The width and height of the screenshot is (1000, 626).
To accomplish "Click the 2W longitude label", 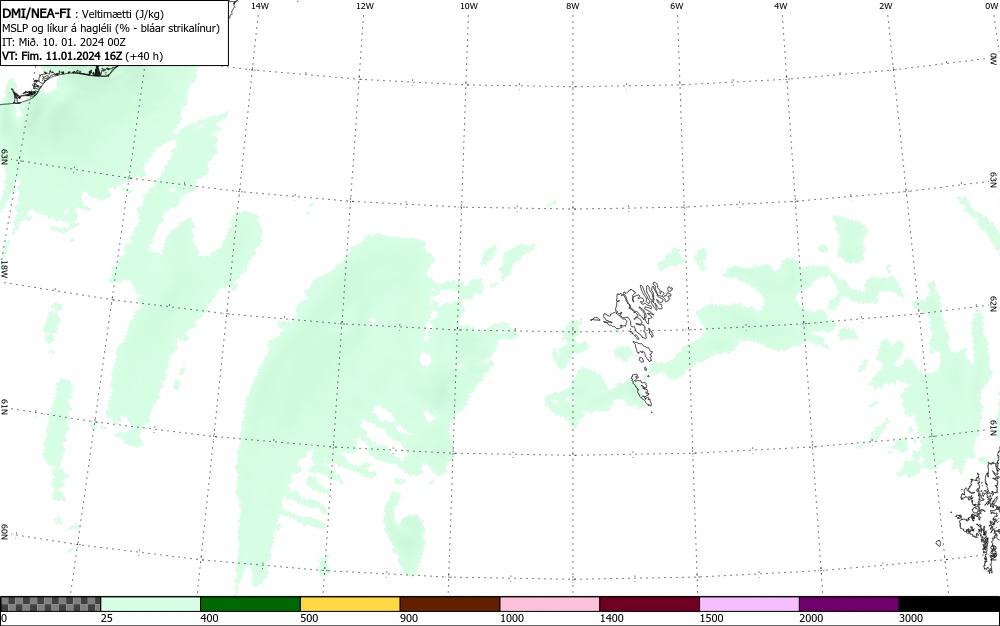I will [885, 6].
